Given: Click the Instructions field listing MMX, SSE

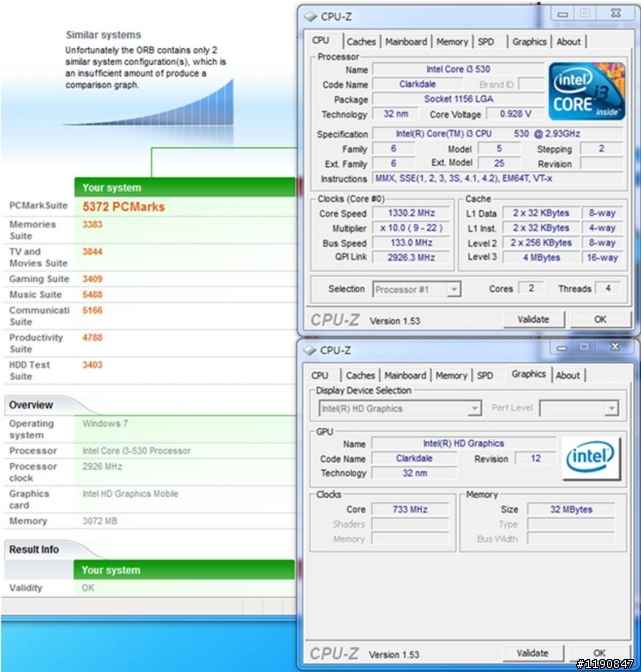Looking at the screenshot, I should coord(497,178).
